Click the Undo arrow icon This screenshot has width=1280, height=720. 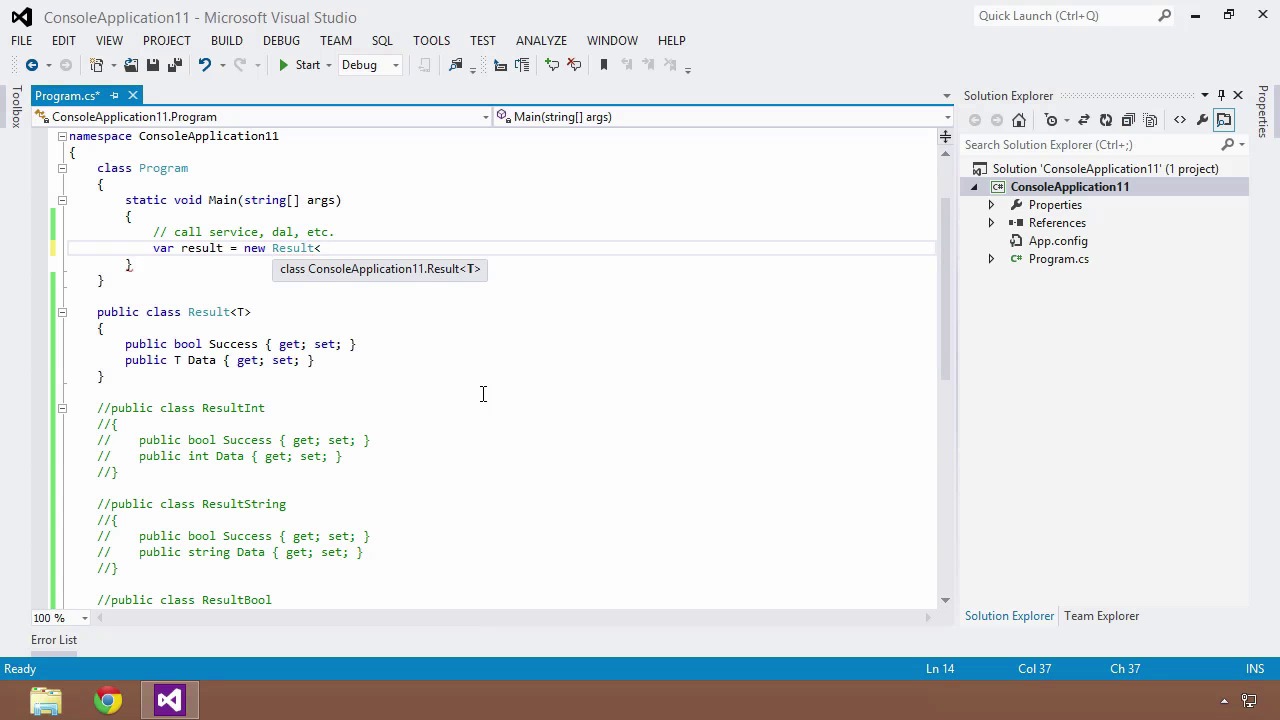[204, 65]
